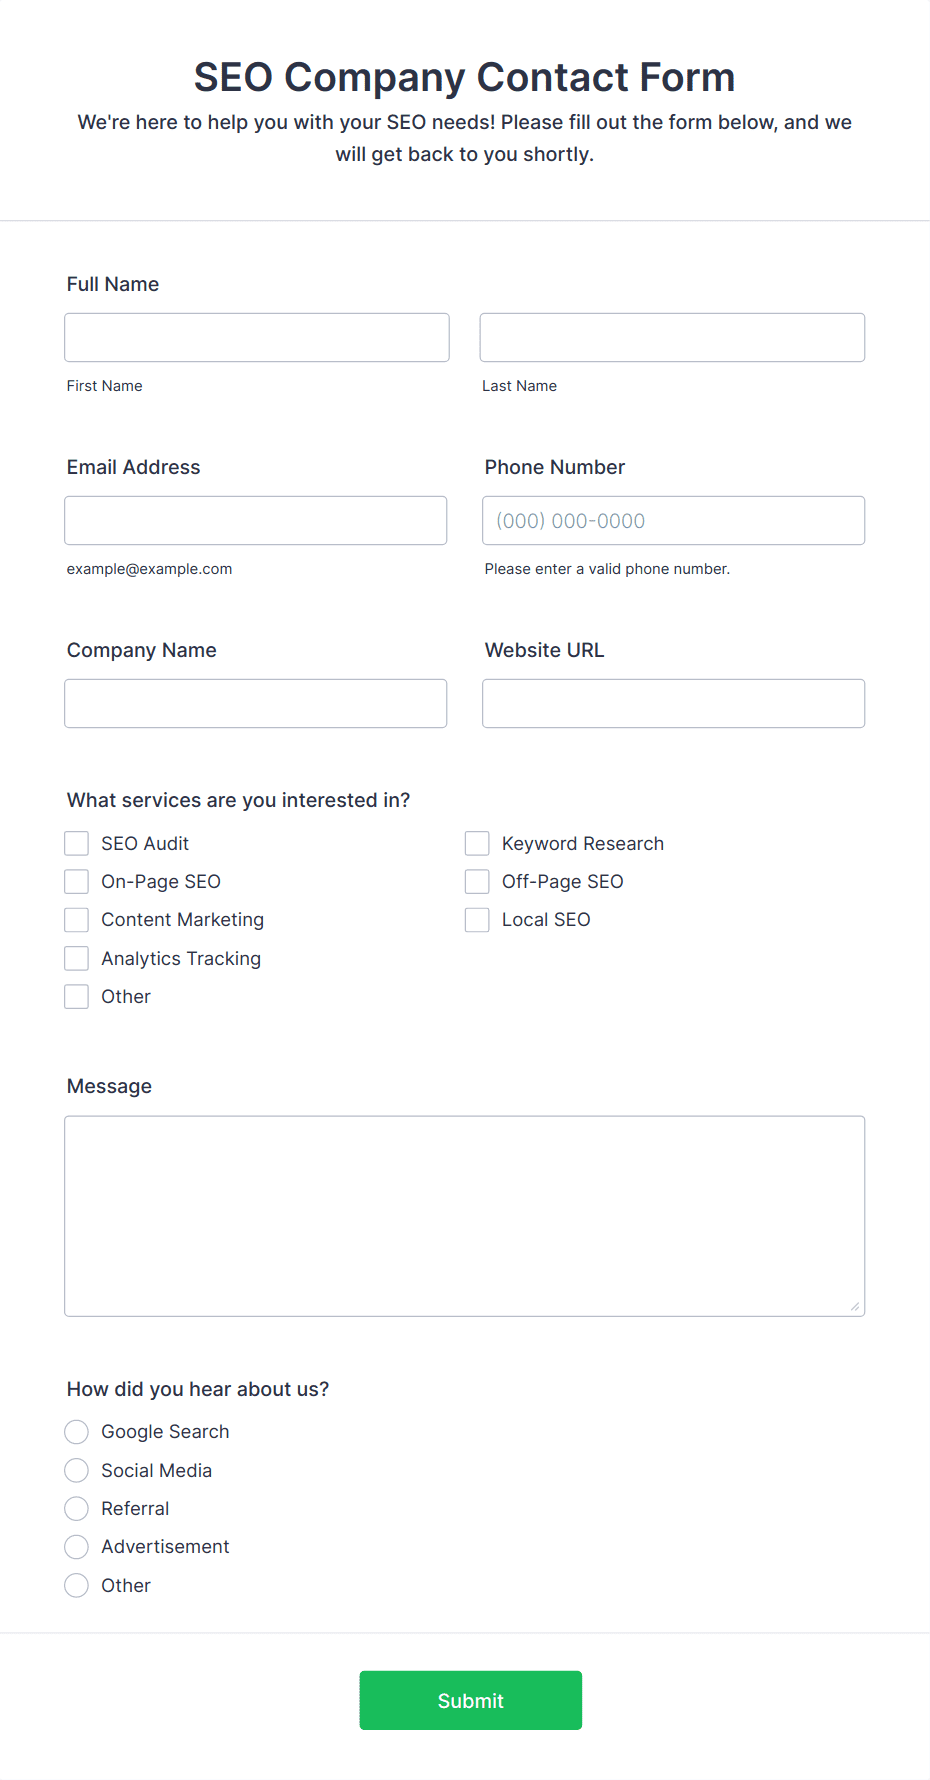Image resolution: width=930 pixels, height=1780 pixels.
Task: Tick the On-Page SEO checkbox
Action: tap(77, 882)
